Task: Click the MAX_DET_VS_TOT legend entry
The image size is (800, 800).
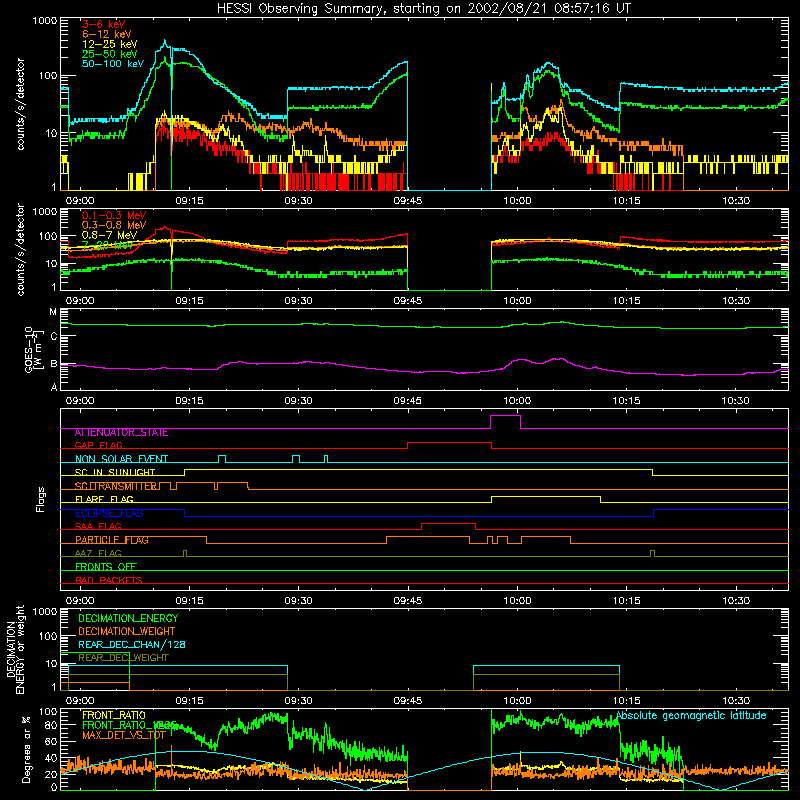Action: [x=123, y=735]
